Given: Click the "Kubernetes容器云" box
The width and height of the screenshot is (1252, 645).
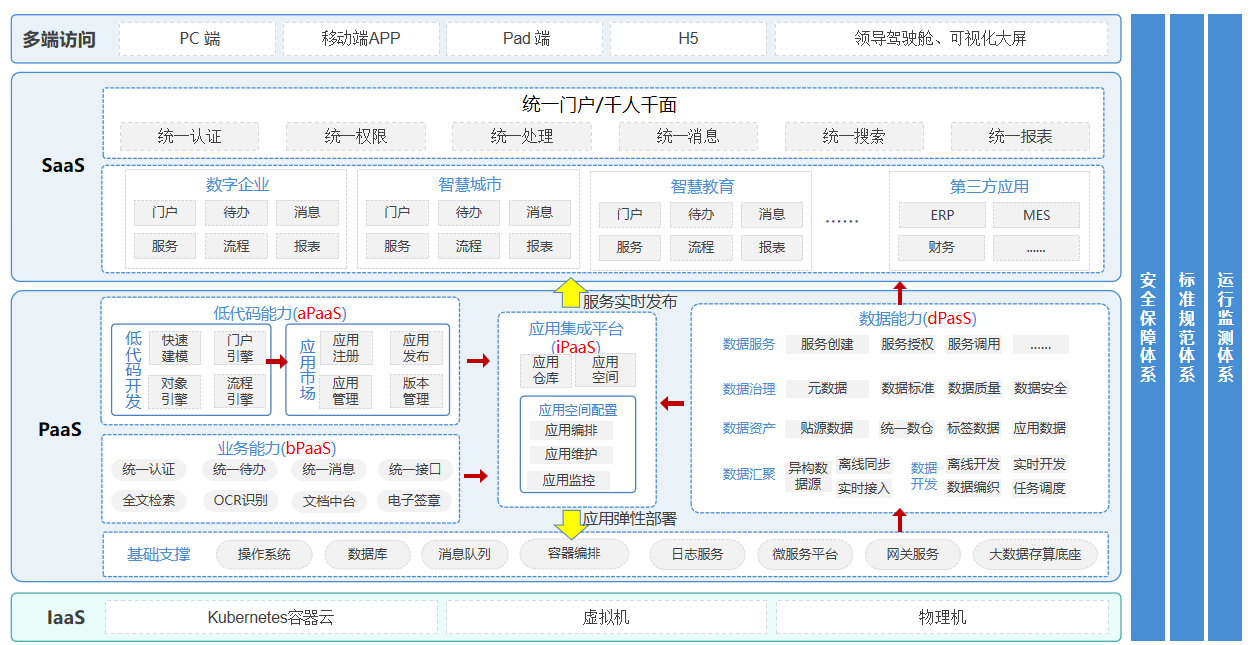Looking at the screenshot, I should [271, 617].
